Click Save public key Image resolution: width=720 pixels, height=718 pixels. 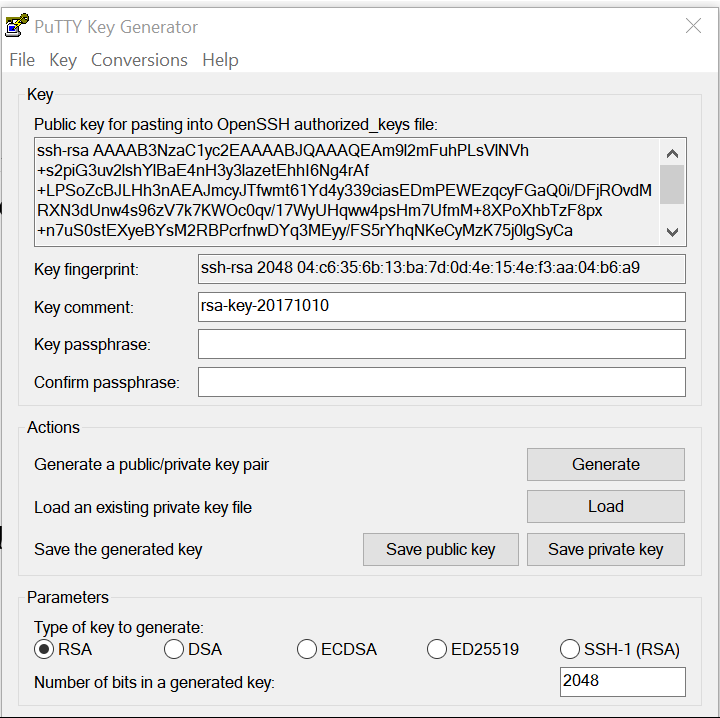pos(441,549)
